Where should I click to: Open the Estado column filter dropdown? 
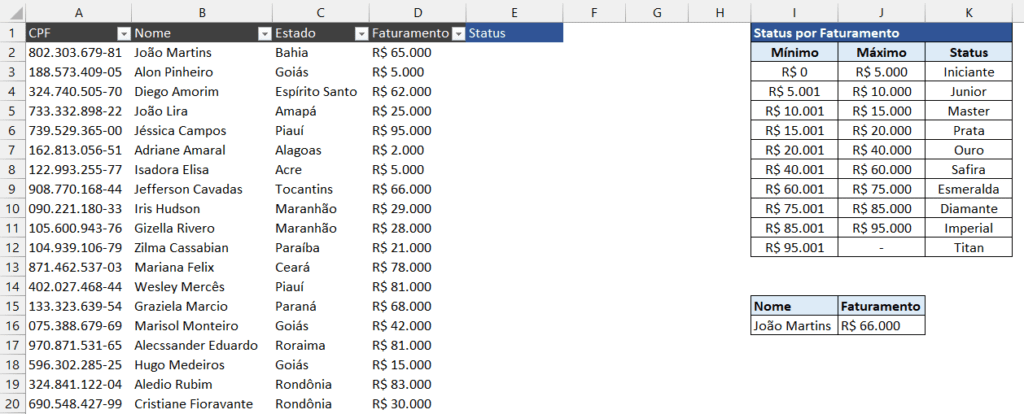tap(361, 34)
